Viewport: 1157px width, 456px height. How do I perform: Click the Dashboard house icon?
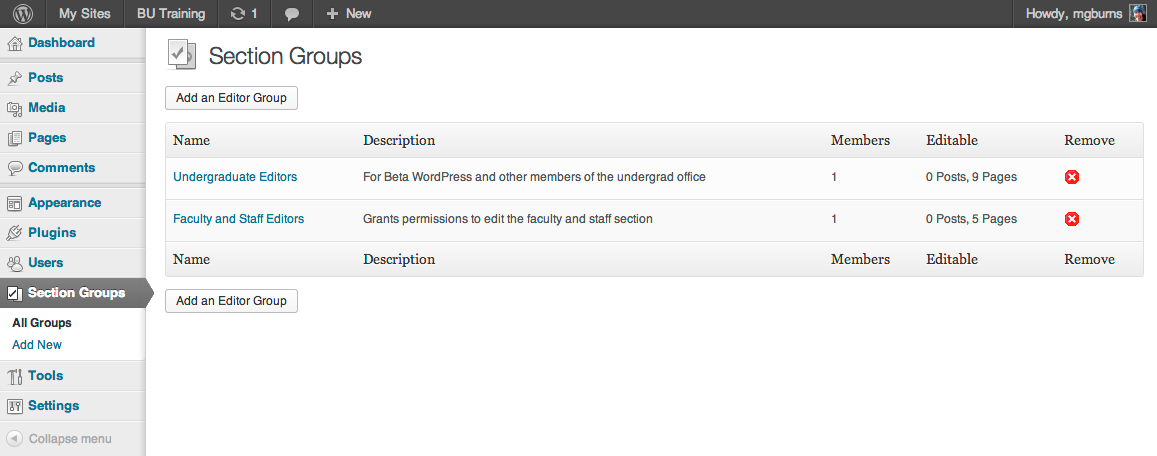click(15, 44)
